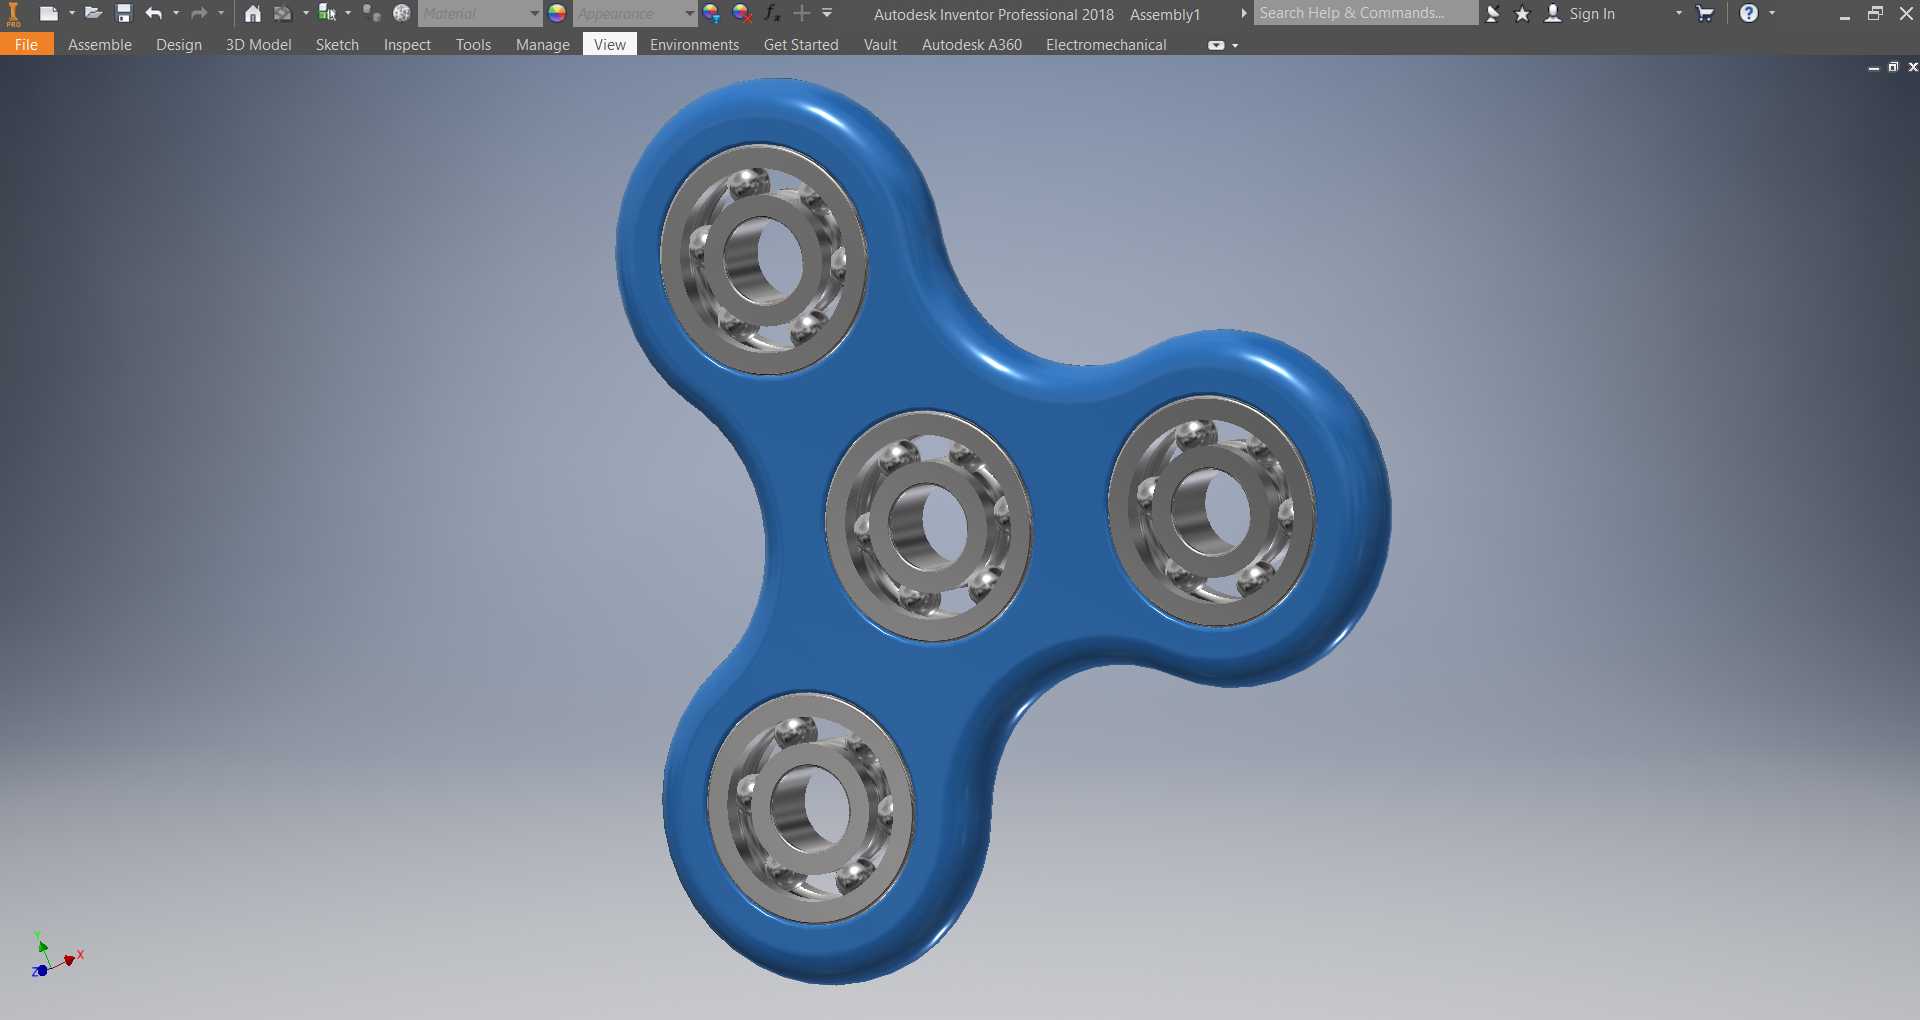Switch to the Assemble ribbon tab
This screenshot has height=1020, width=1920.
[x=100, y=44]
